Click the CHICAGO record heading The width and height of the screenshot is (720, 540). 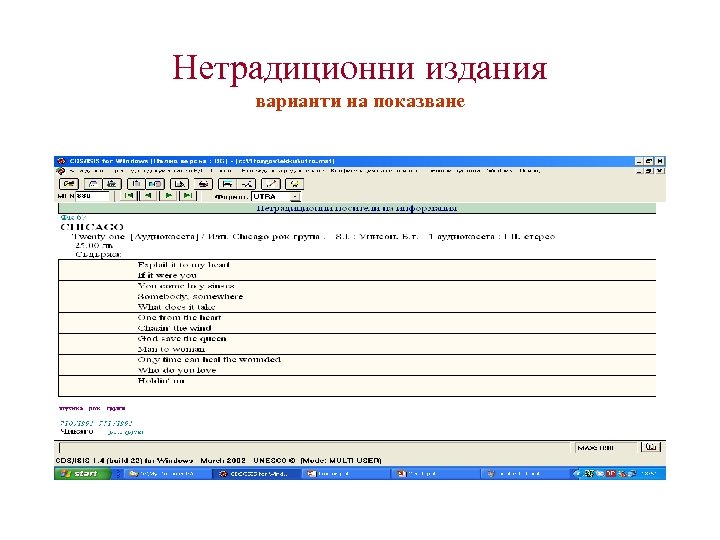coord(92,227)
